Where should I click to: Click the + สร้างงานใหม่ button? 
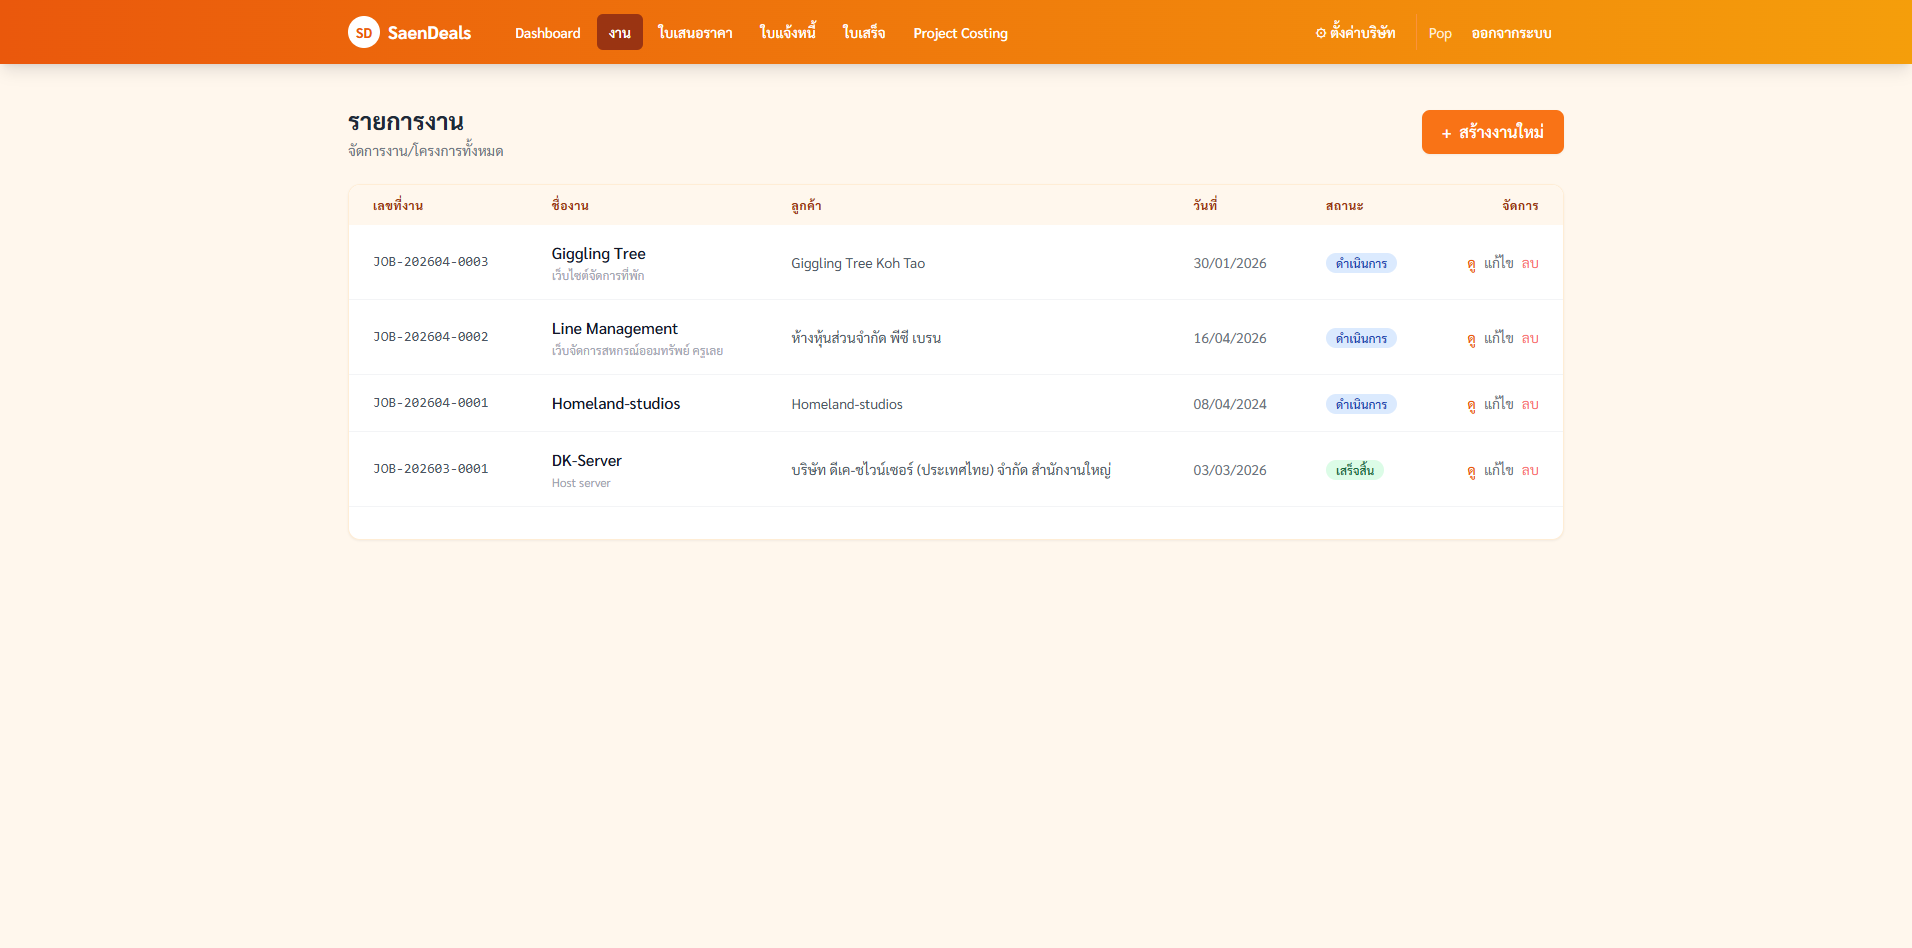pyautogui.click(x=1492, y=132)
